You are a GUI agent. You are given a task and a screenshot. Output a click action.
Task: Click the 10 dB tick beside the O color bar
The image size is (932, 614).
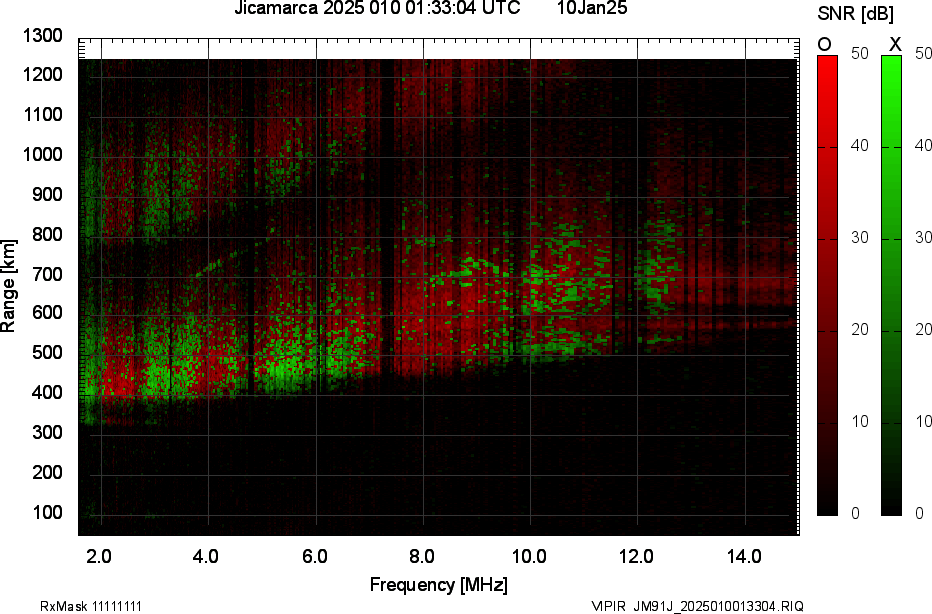859,421
